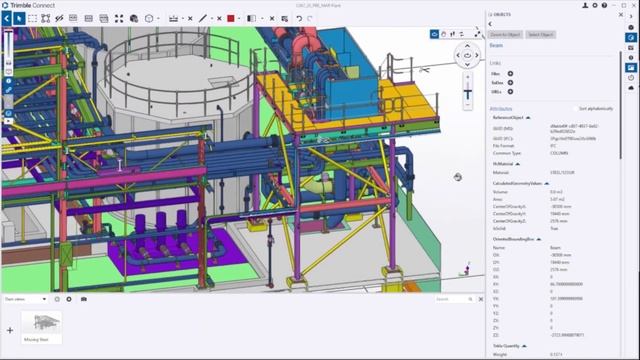The image size is (640, 360).
Task: Collapse the CalculatedGeometryValues group
Action: (x=547, y=183)
